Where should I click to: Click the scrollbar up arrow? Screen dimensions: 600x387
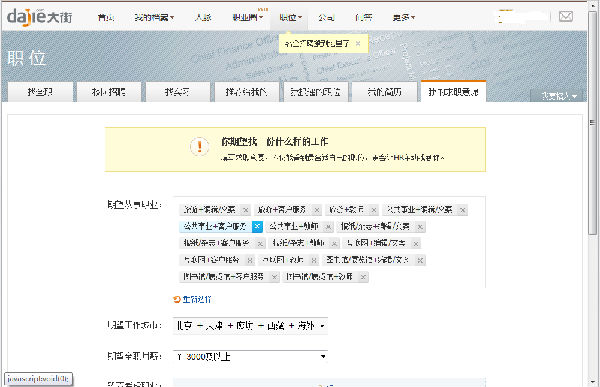[x=592, y=5]
